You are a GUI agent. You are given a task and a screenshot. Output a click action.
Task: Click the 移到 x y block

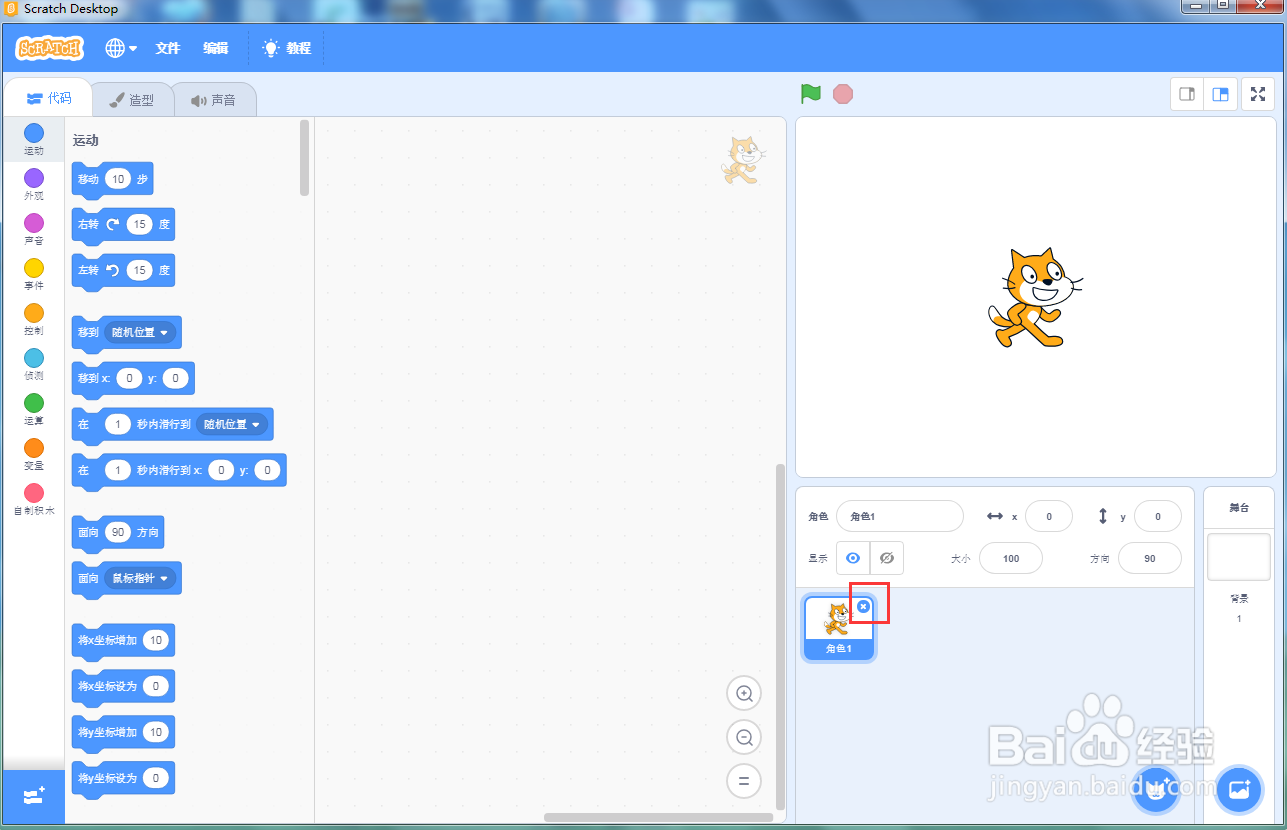[x=133, y=379]
